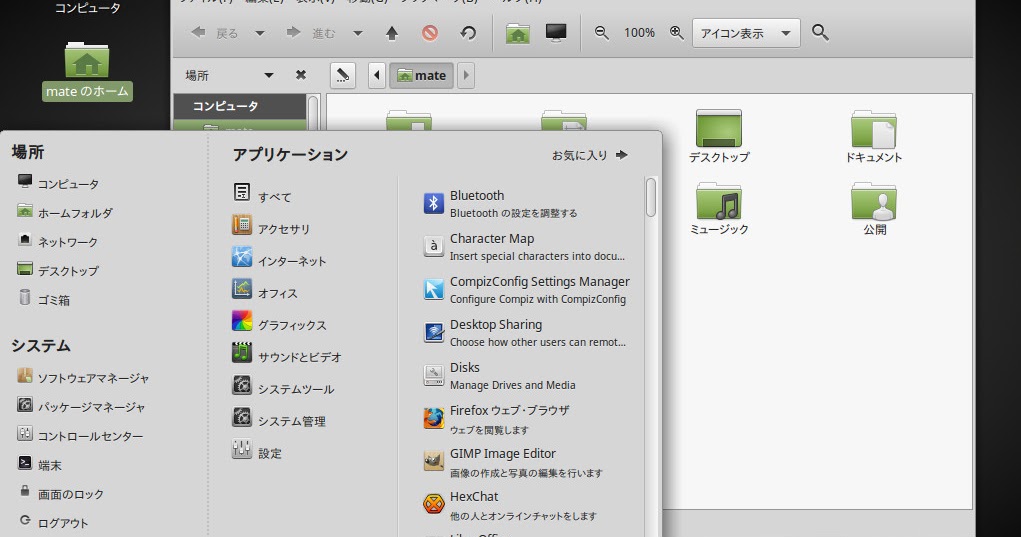Screen dimensions: 1021x537
Task: Click mate のホーム desktop icon
Action: pyautogui.click(x=87, y=71)
